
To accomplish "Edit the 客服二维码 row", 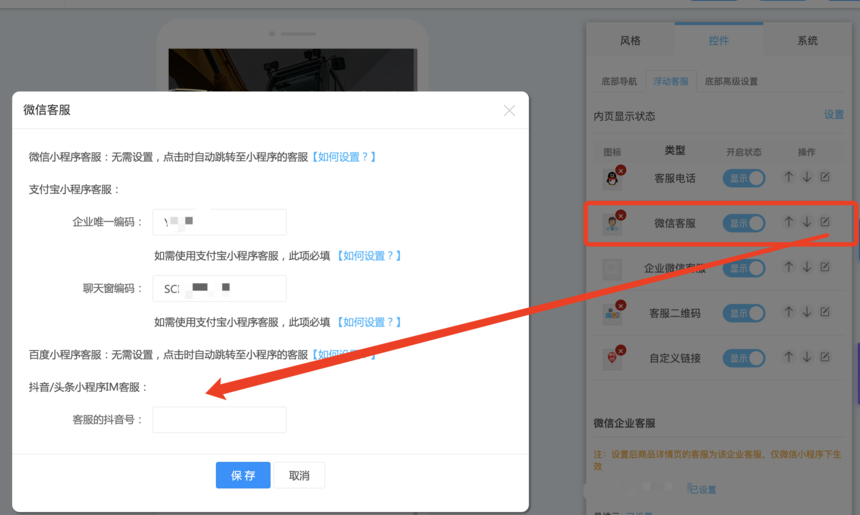I will click(825, 312).
